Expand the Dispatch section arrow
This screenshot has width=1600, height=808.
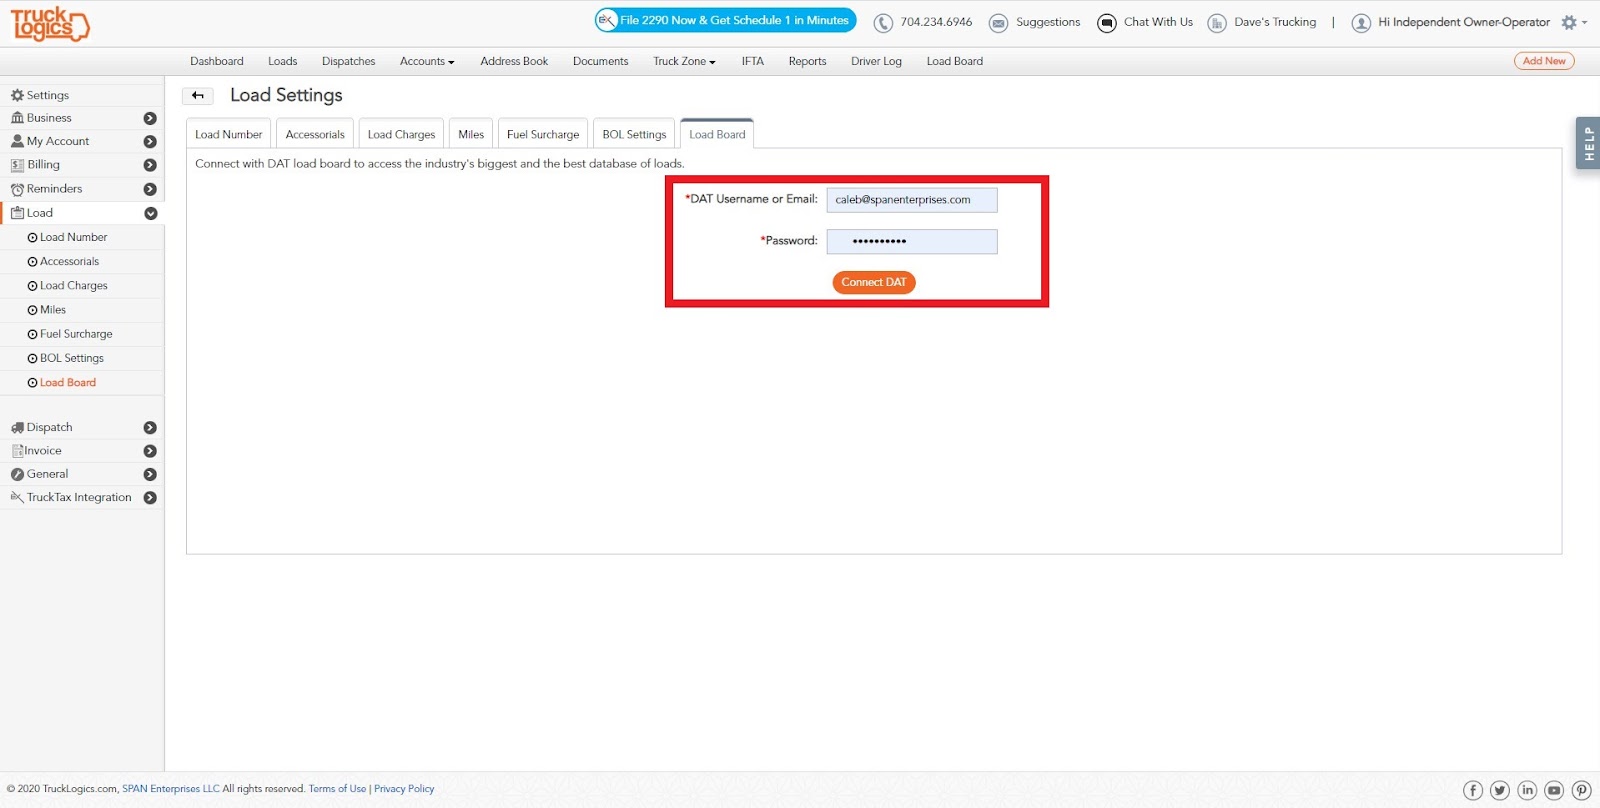point(150,428)
